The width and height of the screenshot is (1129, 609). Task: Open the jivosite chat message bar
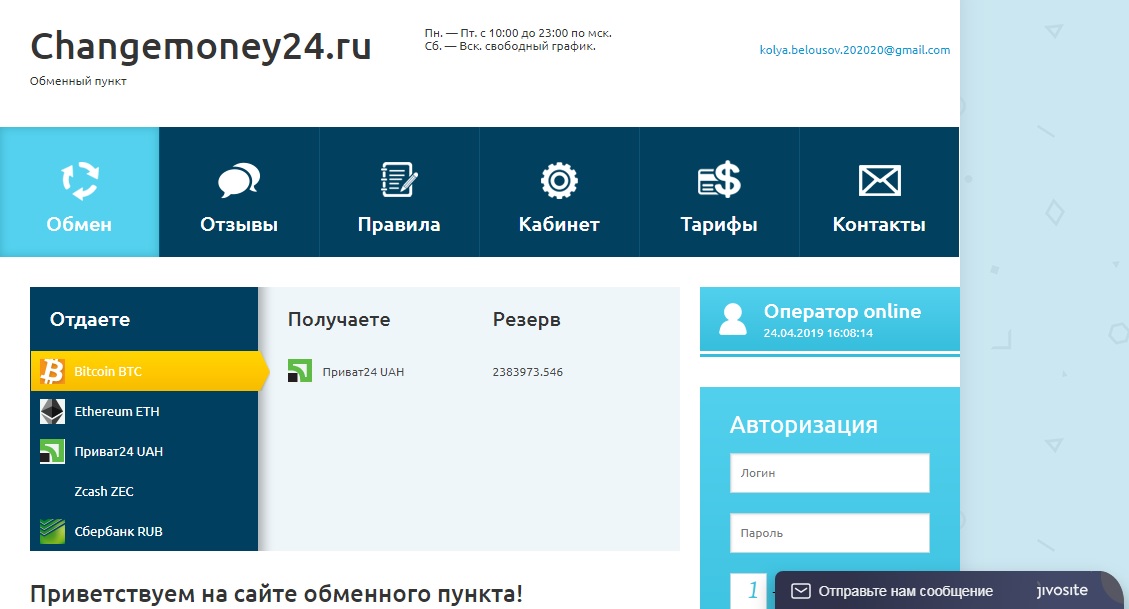point(905,590)
